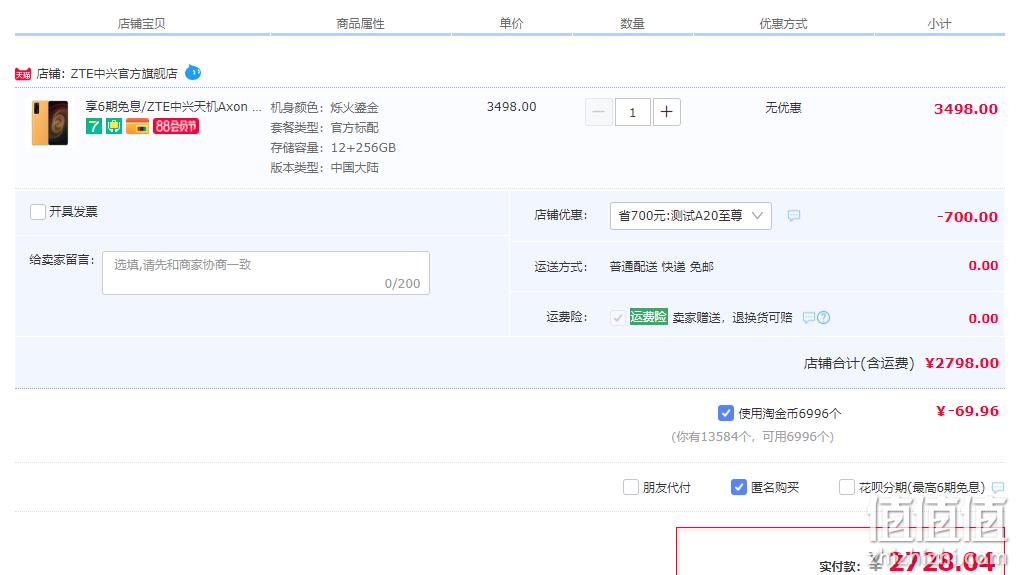The width and height of the screenshot is (1017, 575).
Task: Open the blue Wangwang chat icon
Action: click(193, 73)
